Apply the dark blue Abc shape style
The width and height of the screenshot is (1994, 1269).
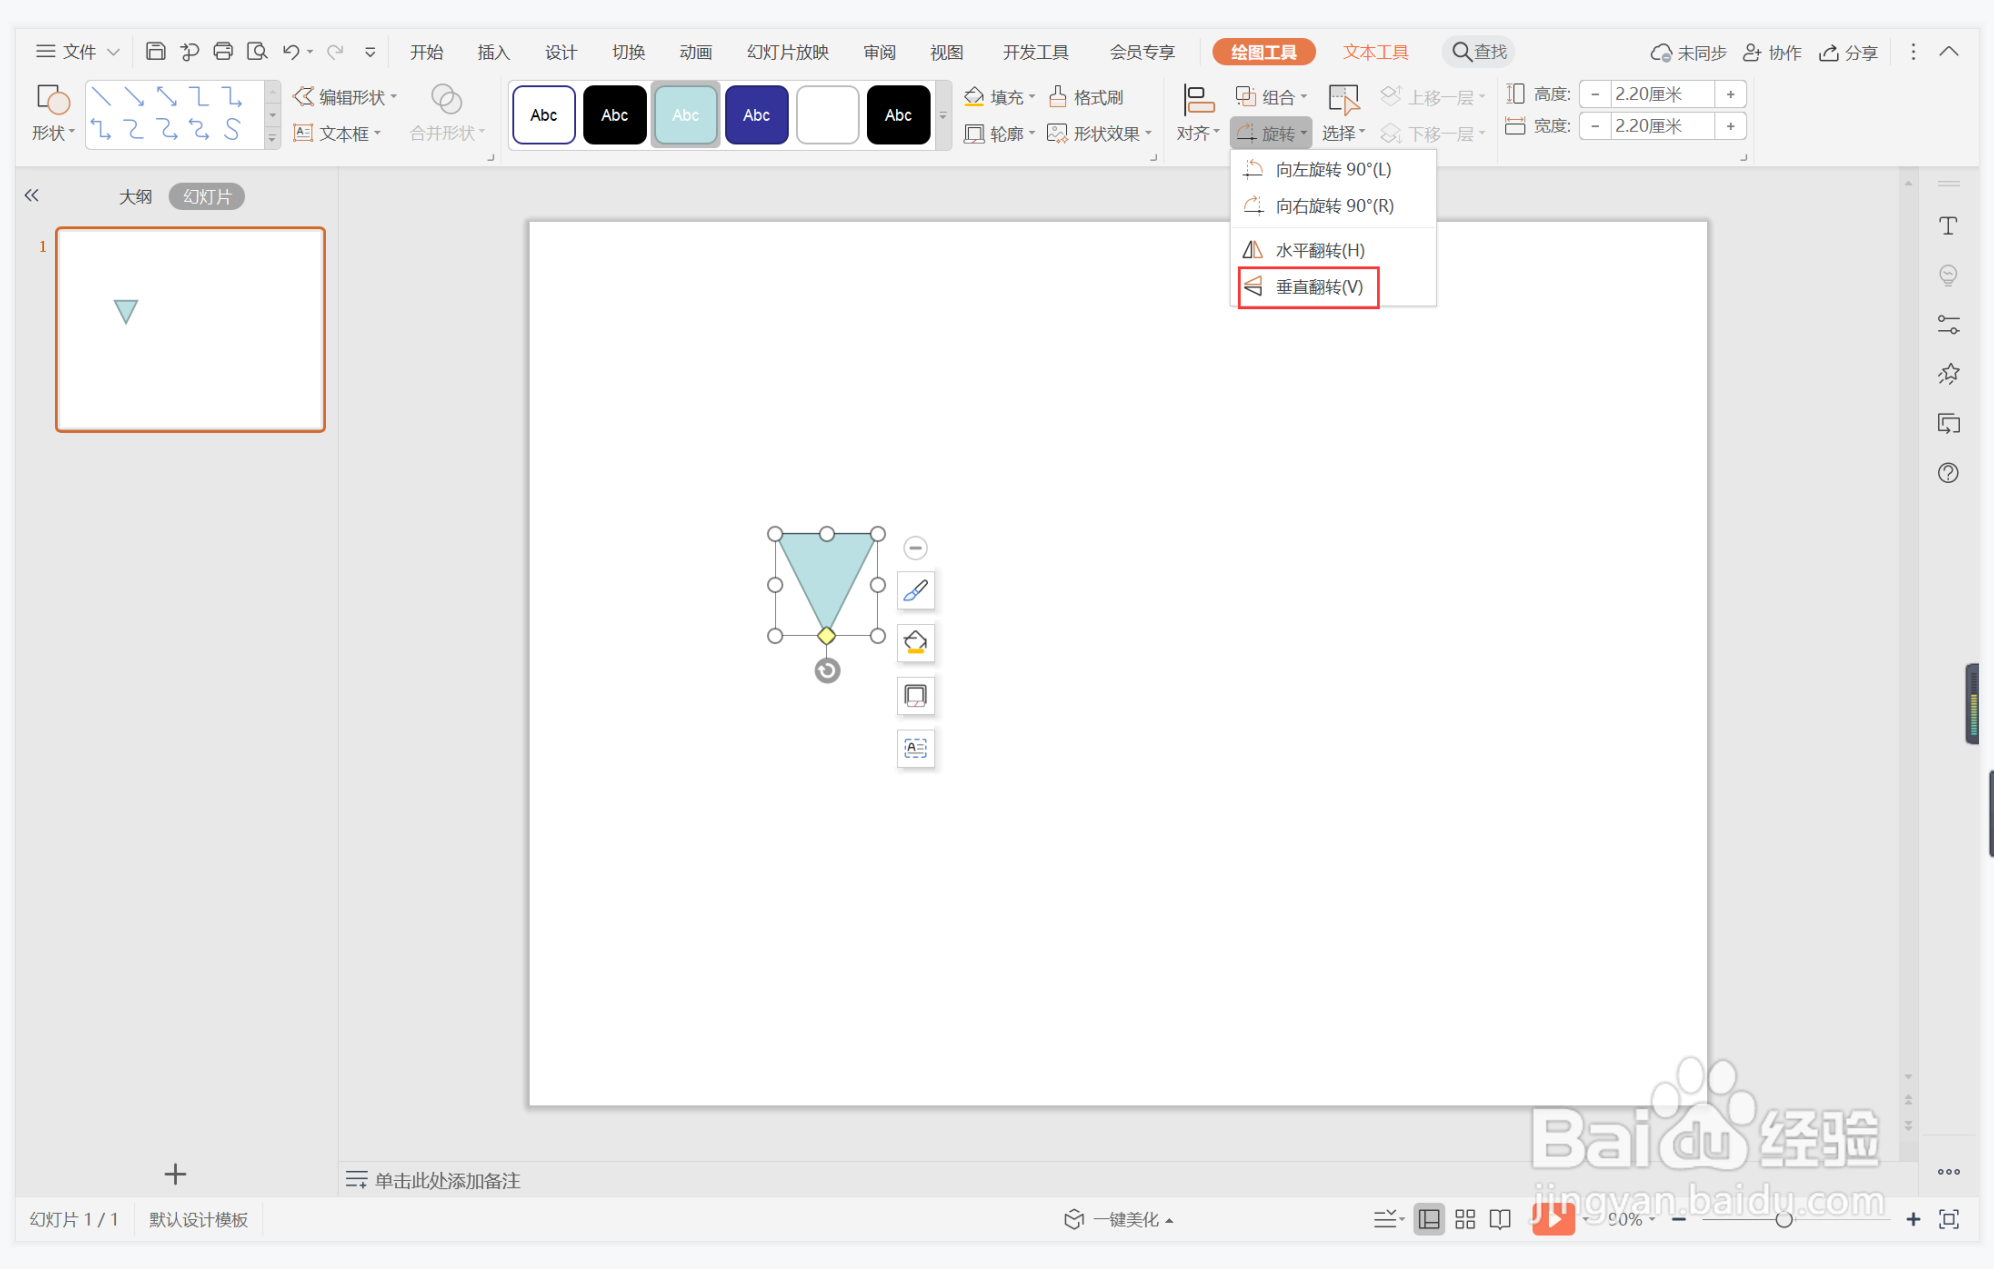click(x=756, y=115)
